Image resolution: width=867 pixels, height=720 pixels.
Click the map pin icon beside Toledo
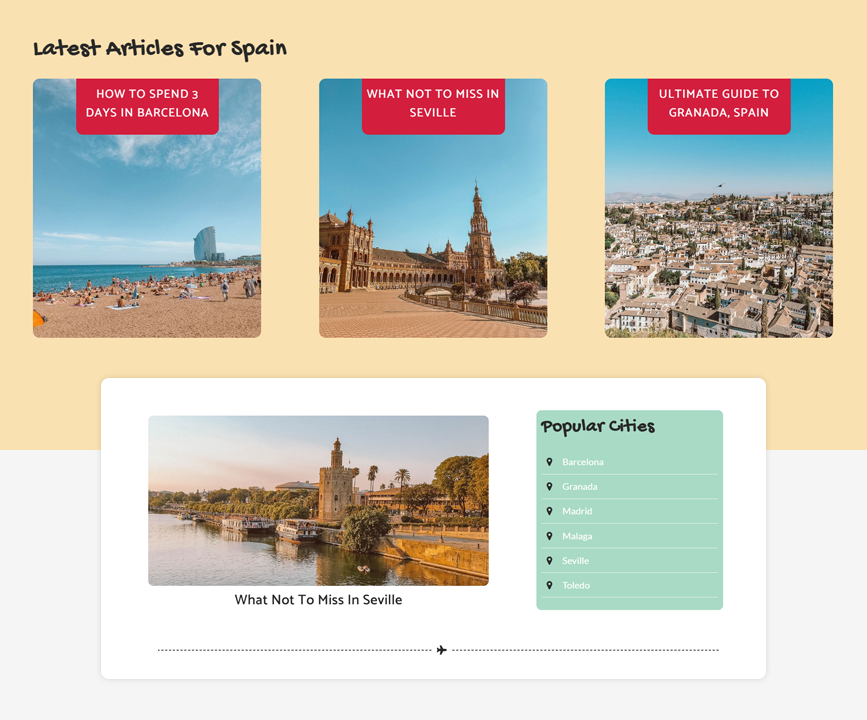tap(549, 585)
